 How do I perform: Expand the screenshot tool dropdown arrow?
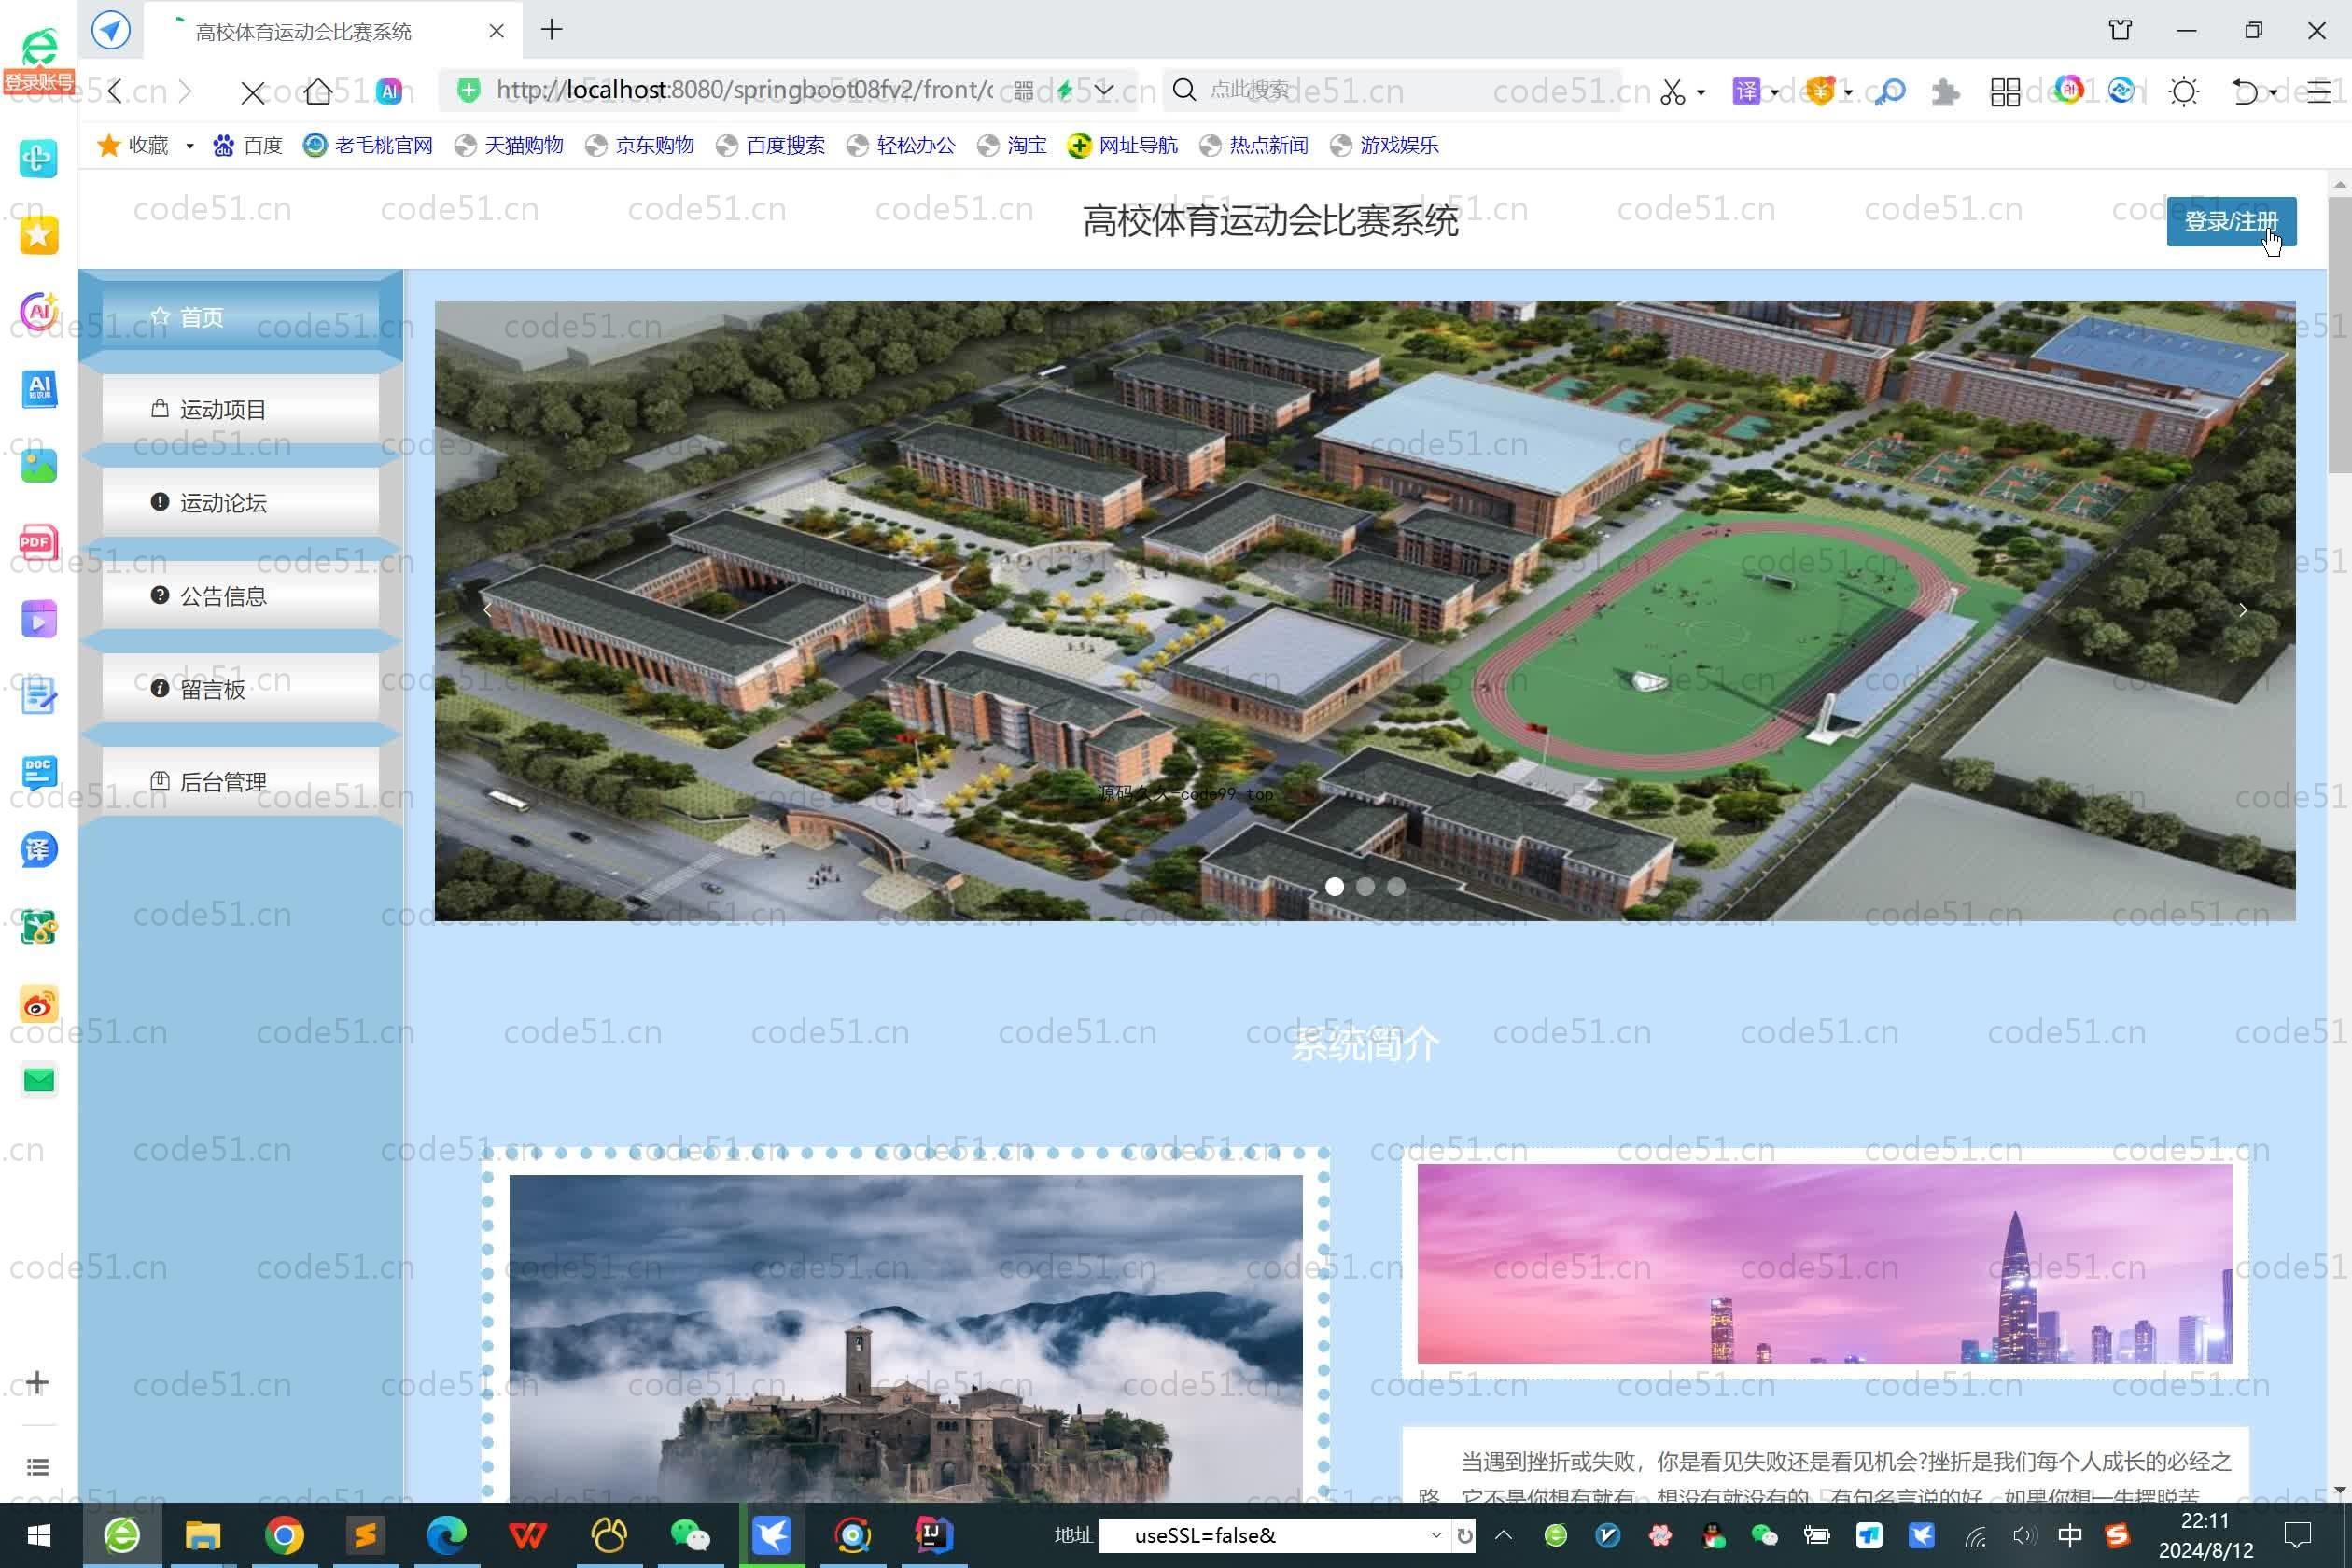point(1701,93)
